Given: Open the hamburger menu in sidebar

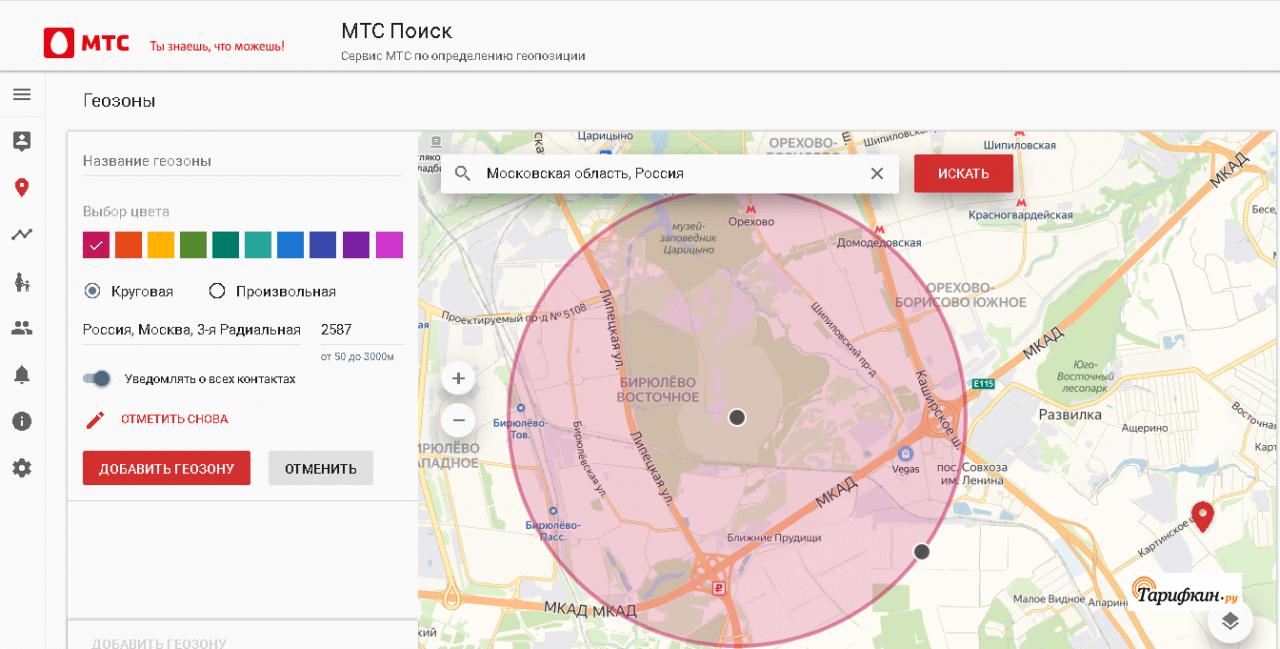Looking at the screenshot, I should (x=22, y=95).
